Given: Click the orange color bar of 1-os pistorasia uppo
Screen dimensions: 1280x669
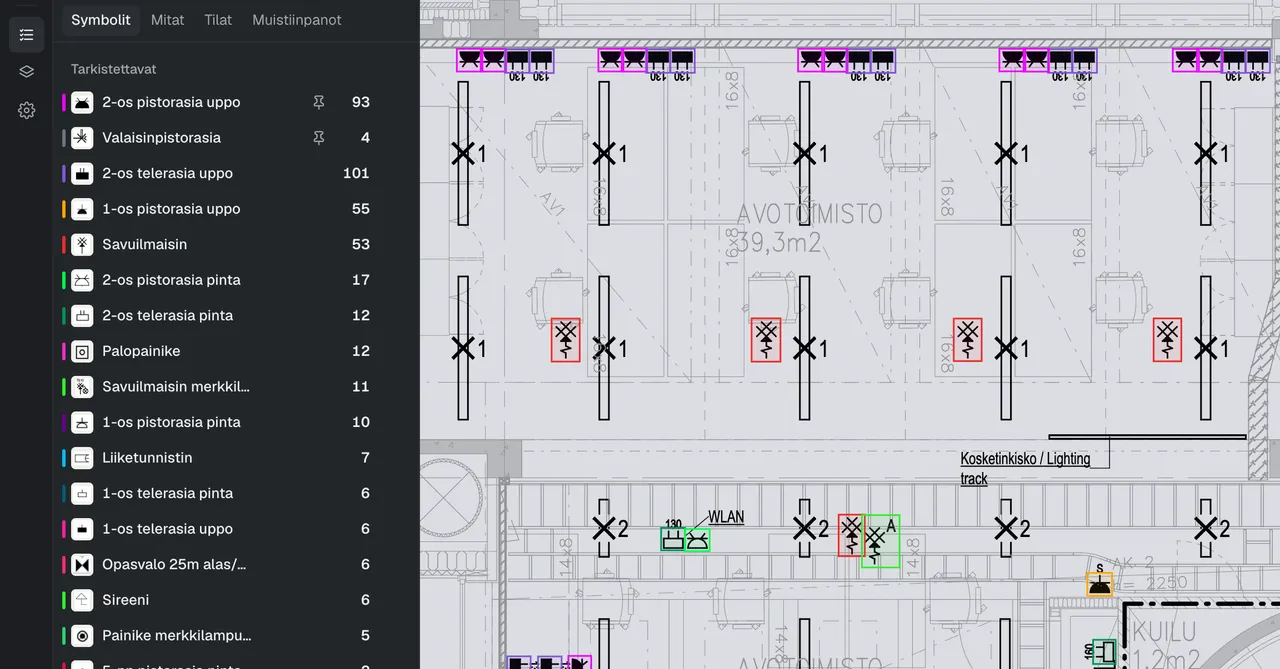Looking at the screenshot, I should [64, 209].
